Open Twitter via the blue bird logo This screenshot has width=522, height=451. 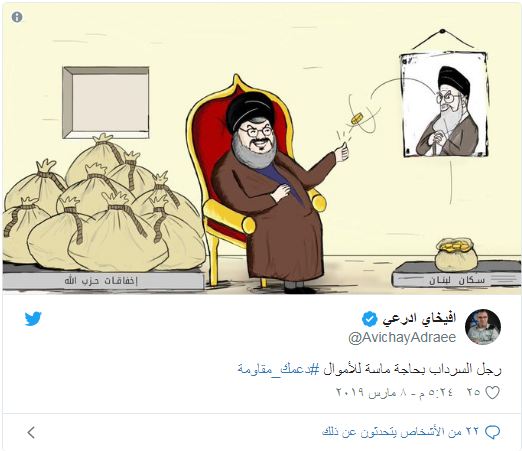coord(33,319)
